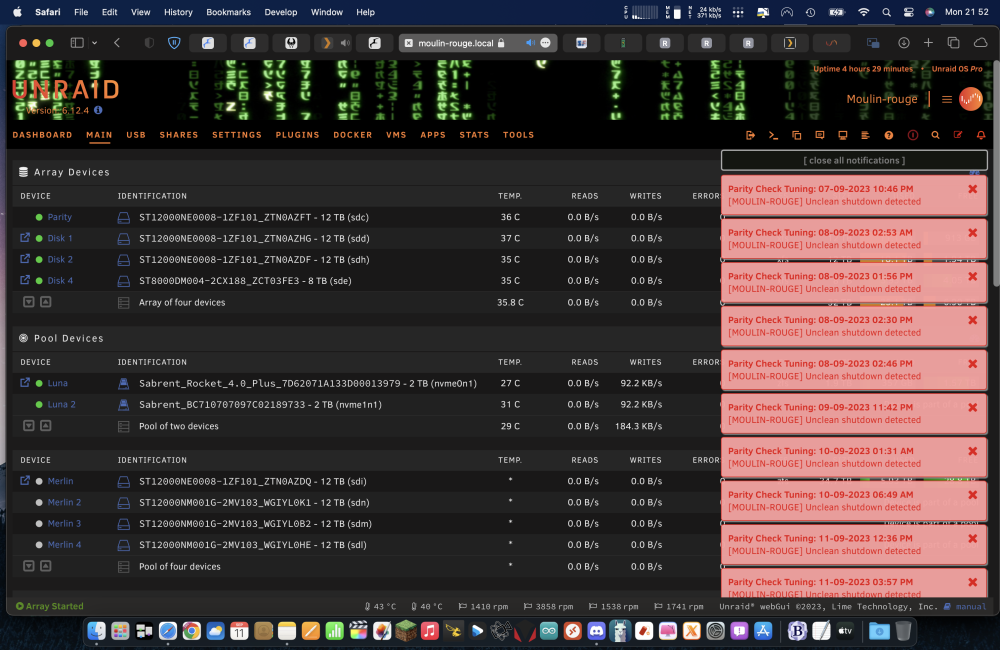Click the red edit pencil icon

[958, 135]
